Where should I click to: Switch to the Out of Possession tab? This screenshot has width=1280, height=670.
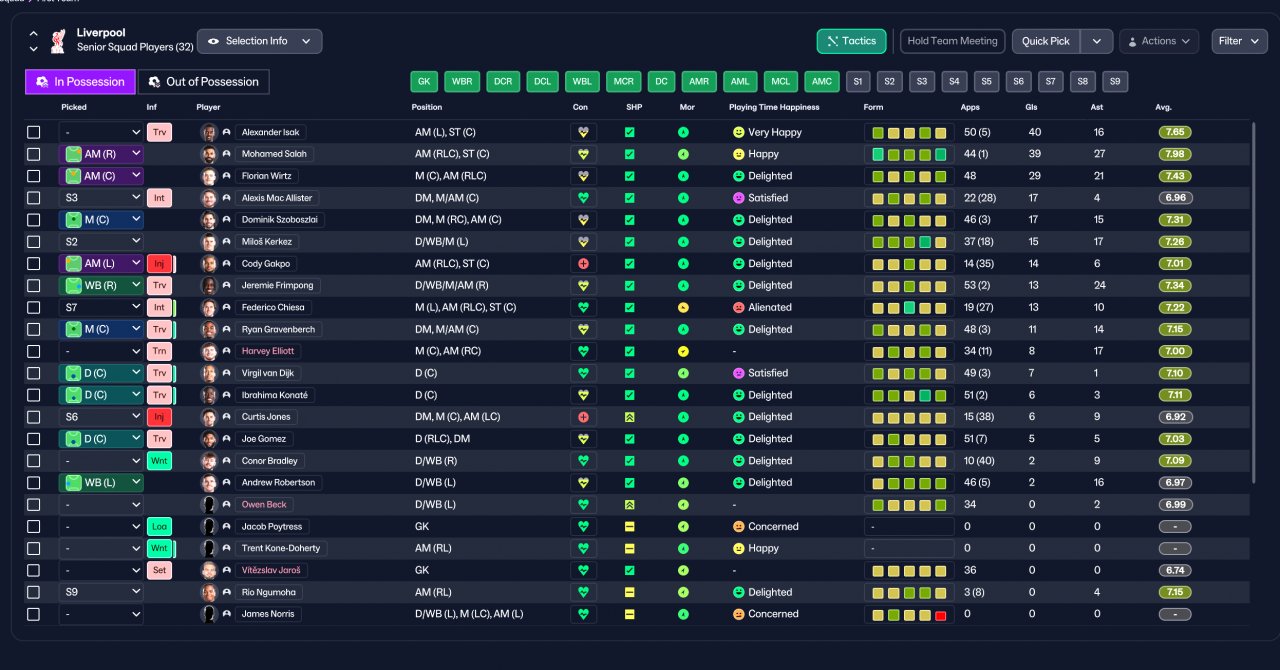(204, 82)
